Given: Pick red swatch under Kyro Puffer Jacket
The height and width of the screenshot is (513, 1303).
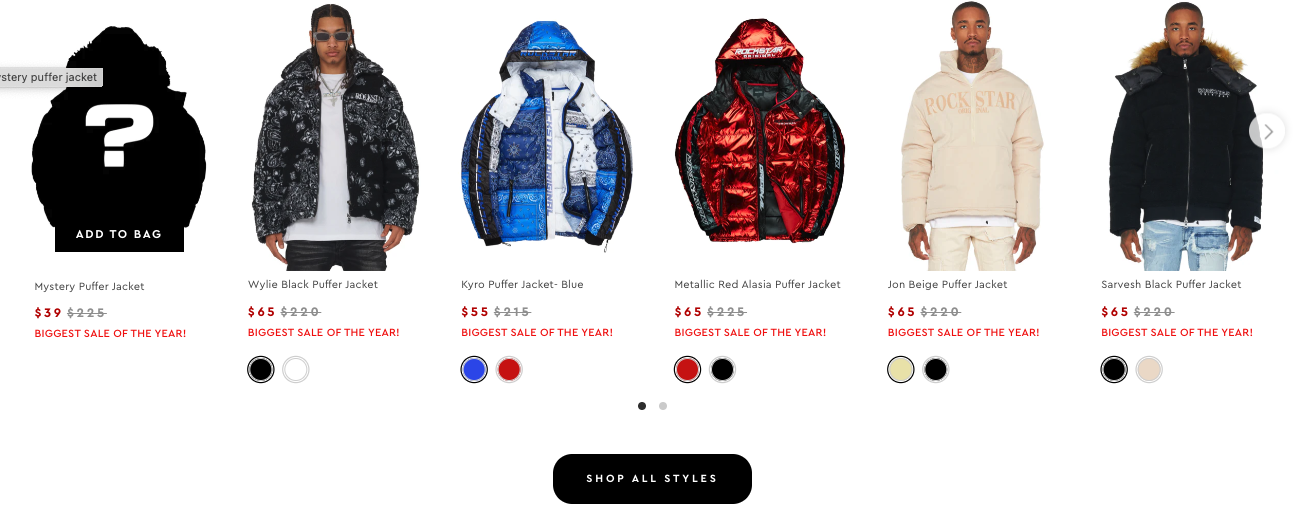Looking at the screenshot, I should (509, 370).
